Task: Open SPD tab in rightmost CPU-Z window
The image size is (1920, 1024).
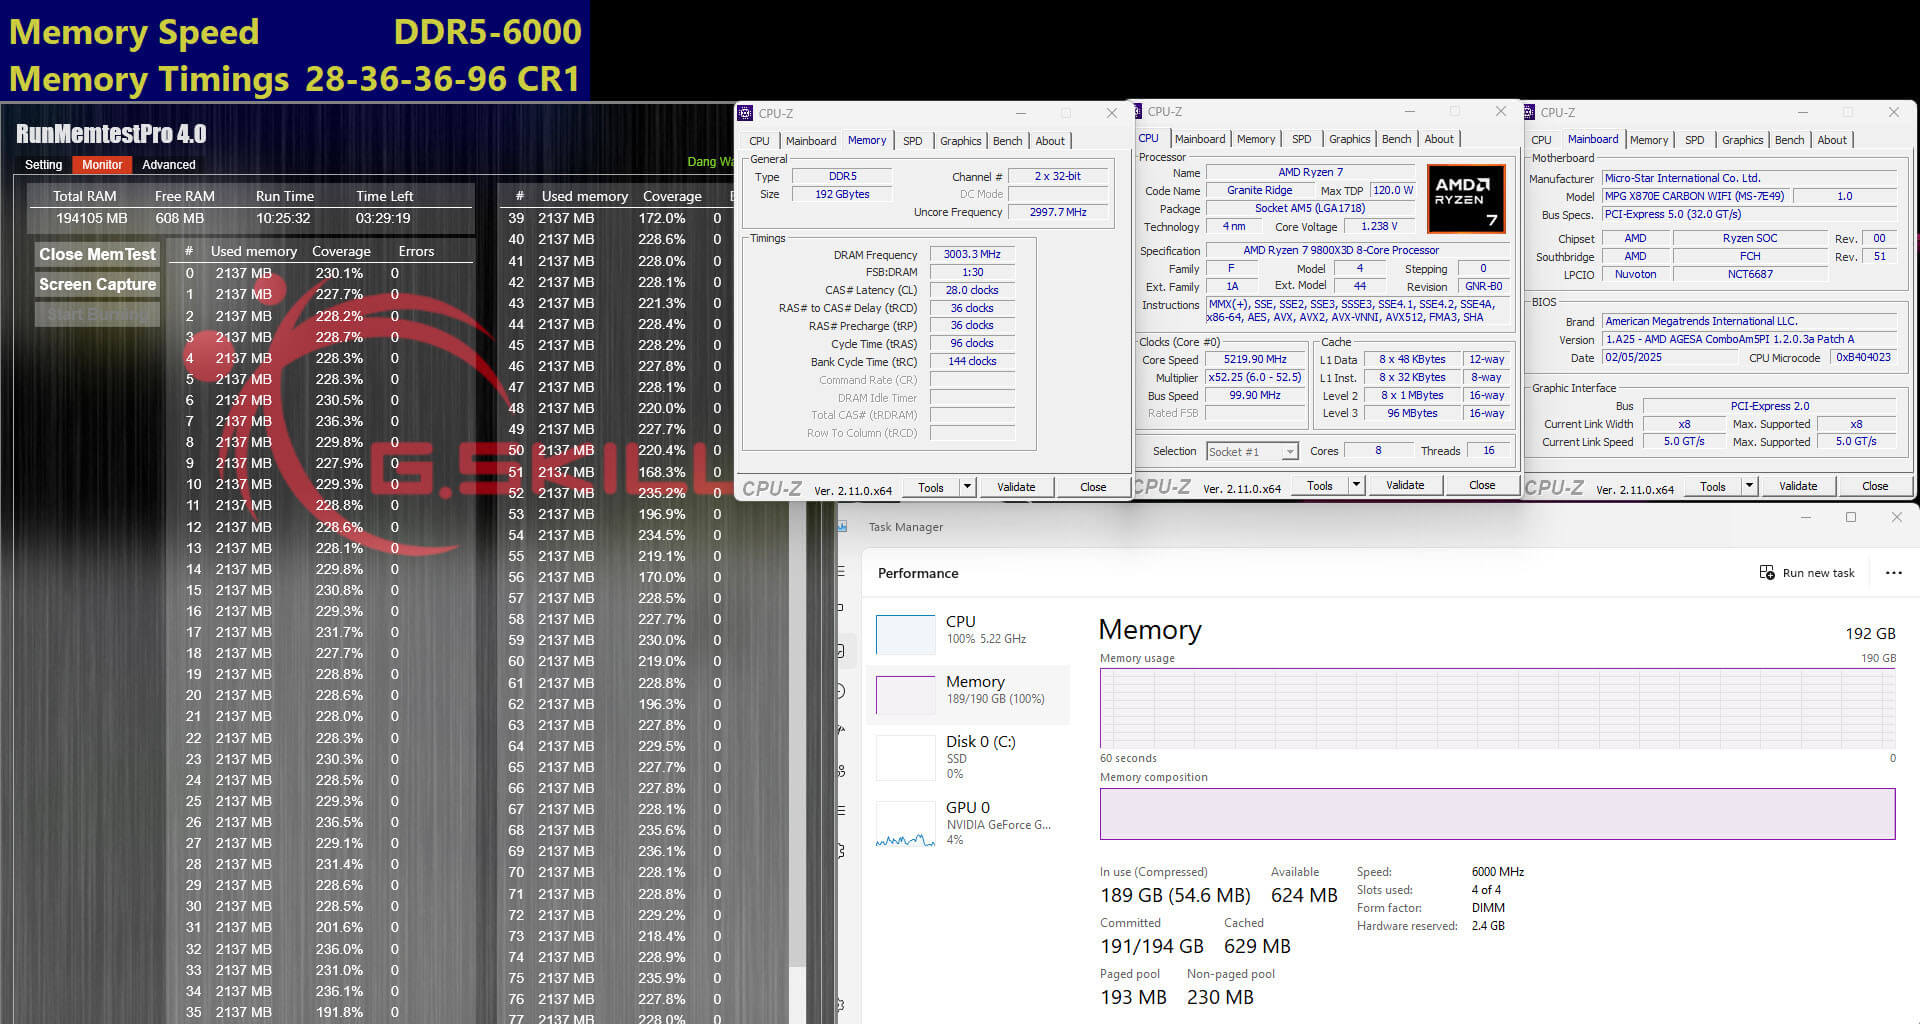Action: point(1694,140)
